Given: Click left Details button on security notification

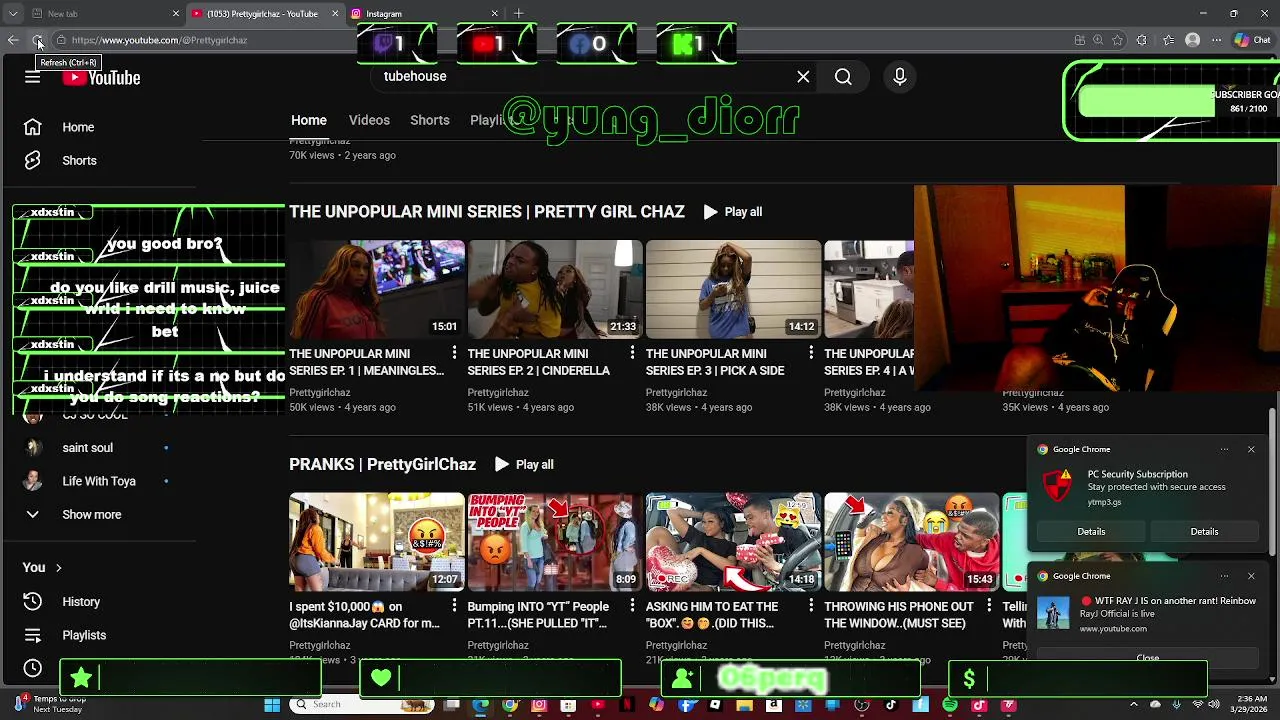Looking at the screenshot, I should (x=1091, y=532).
